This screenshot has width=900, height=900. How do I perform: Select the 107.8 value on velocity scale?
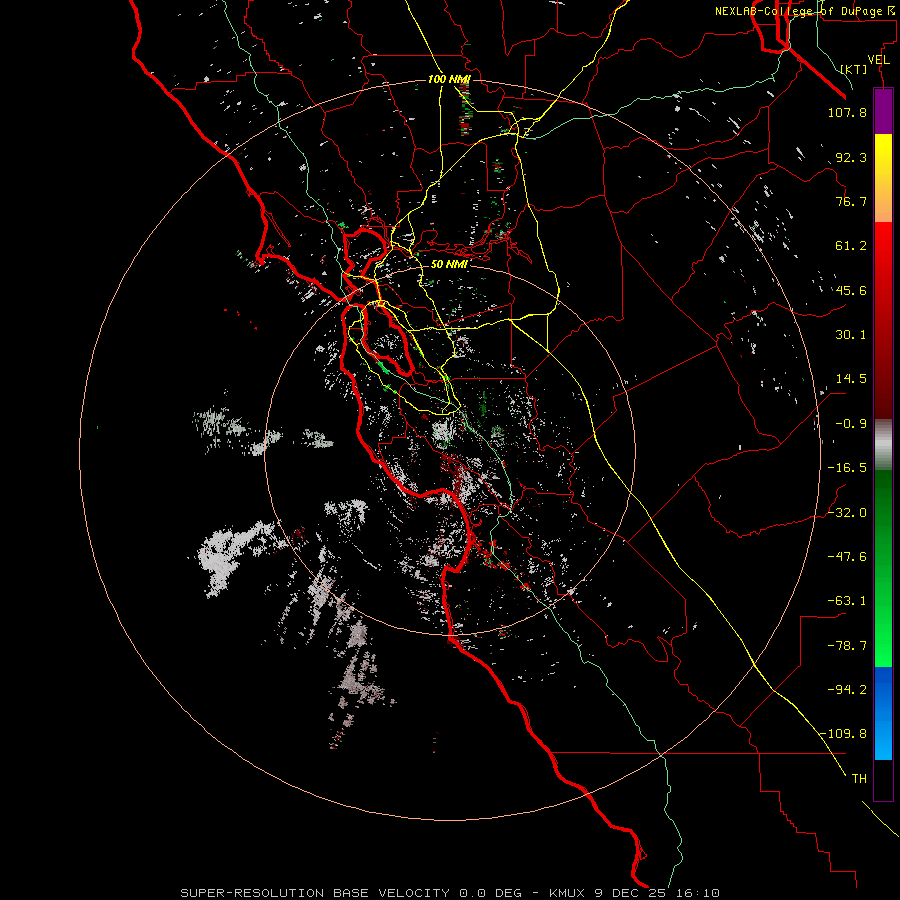(x=847, y=112)
